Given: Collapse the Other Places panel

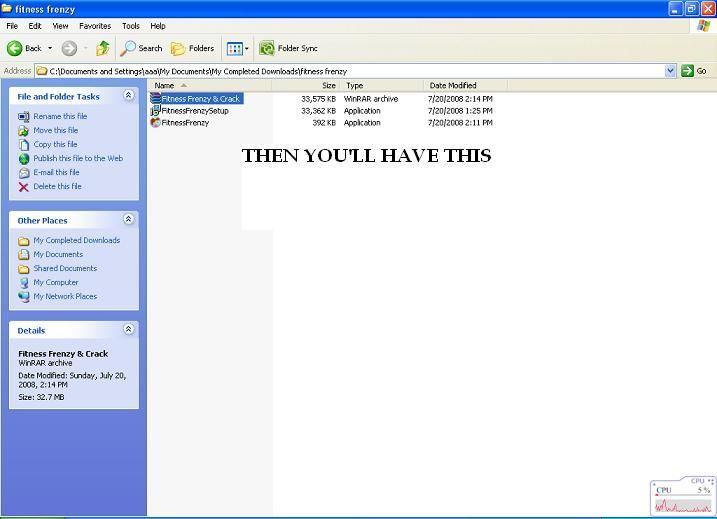Looking at the screenshot, I should [x=128, y=219].
